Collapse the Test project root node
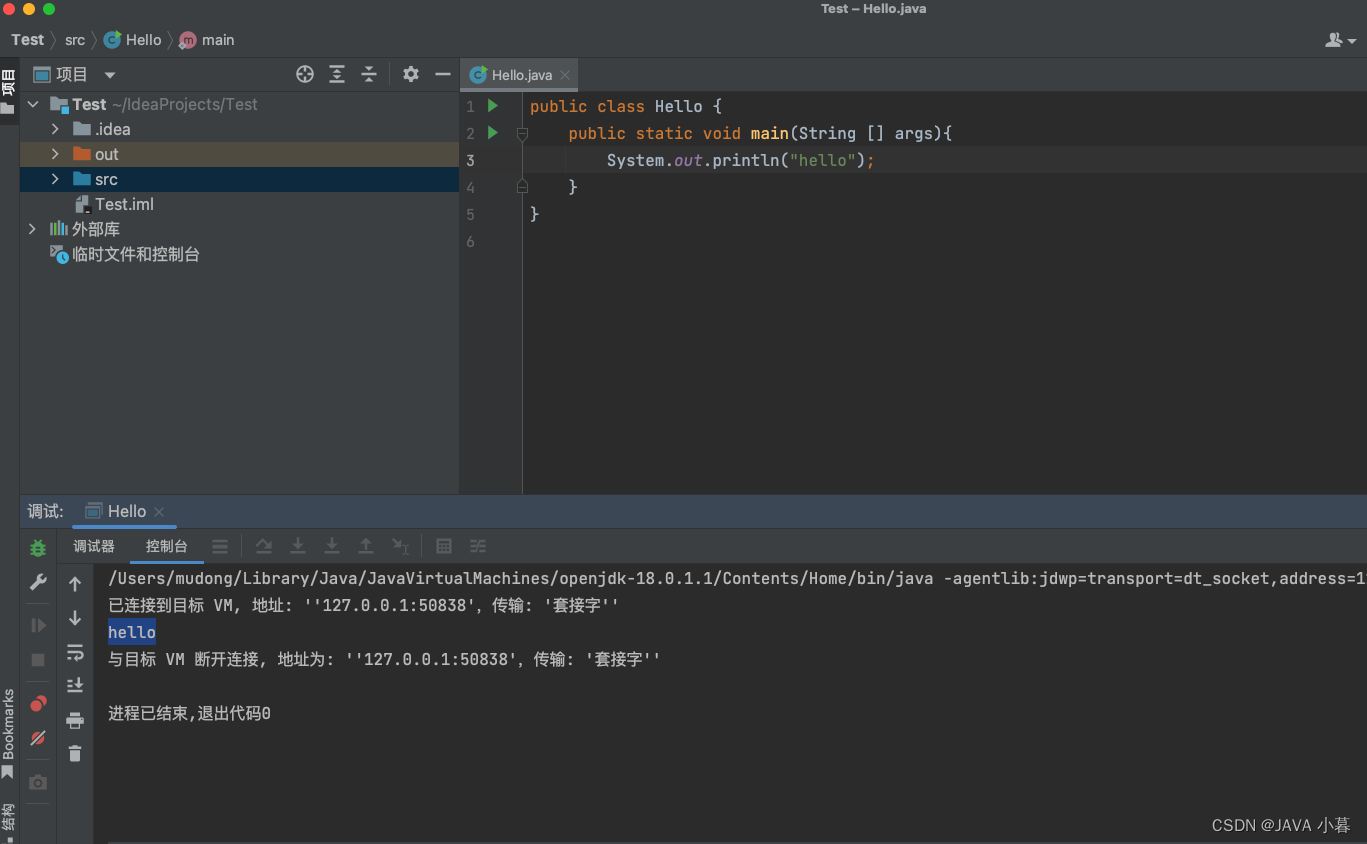 click(x=33, y=104)
